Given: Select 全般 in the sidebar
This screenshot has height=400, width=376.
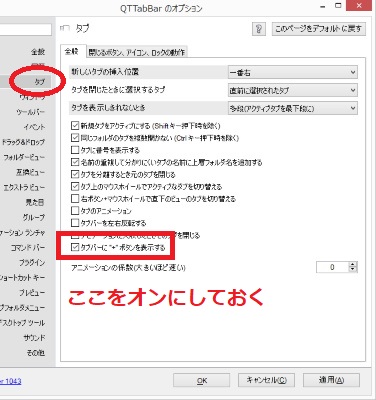Looking at the screenshot, I should coord(38,52).
